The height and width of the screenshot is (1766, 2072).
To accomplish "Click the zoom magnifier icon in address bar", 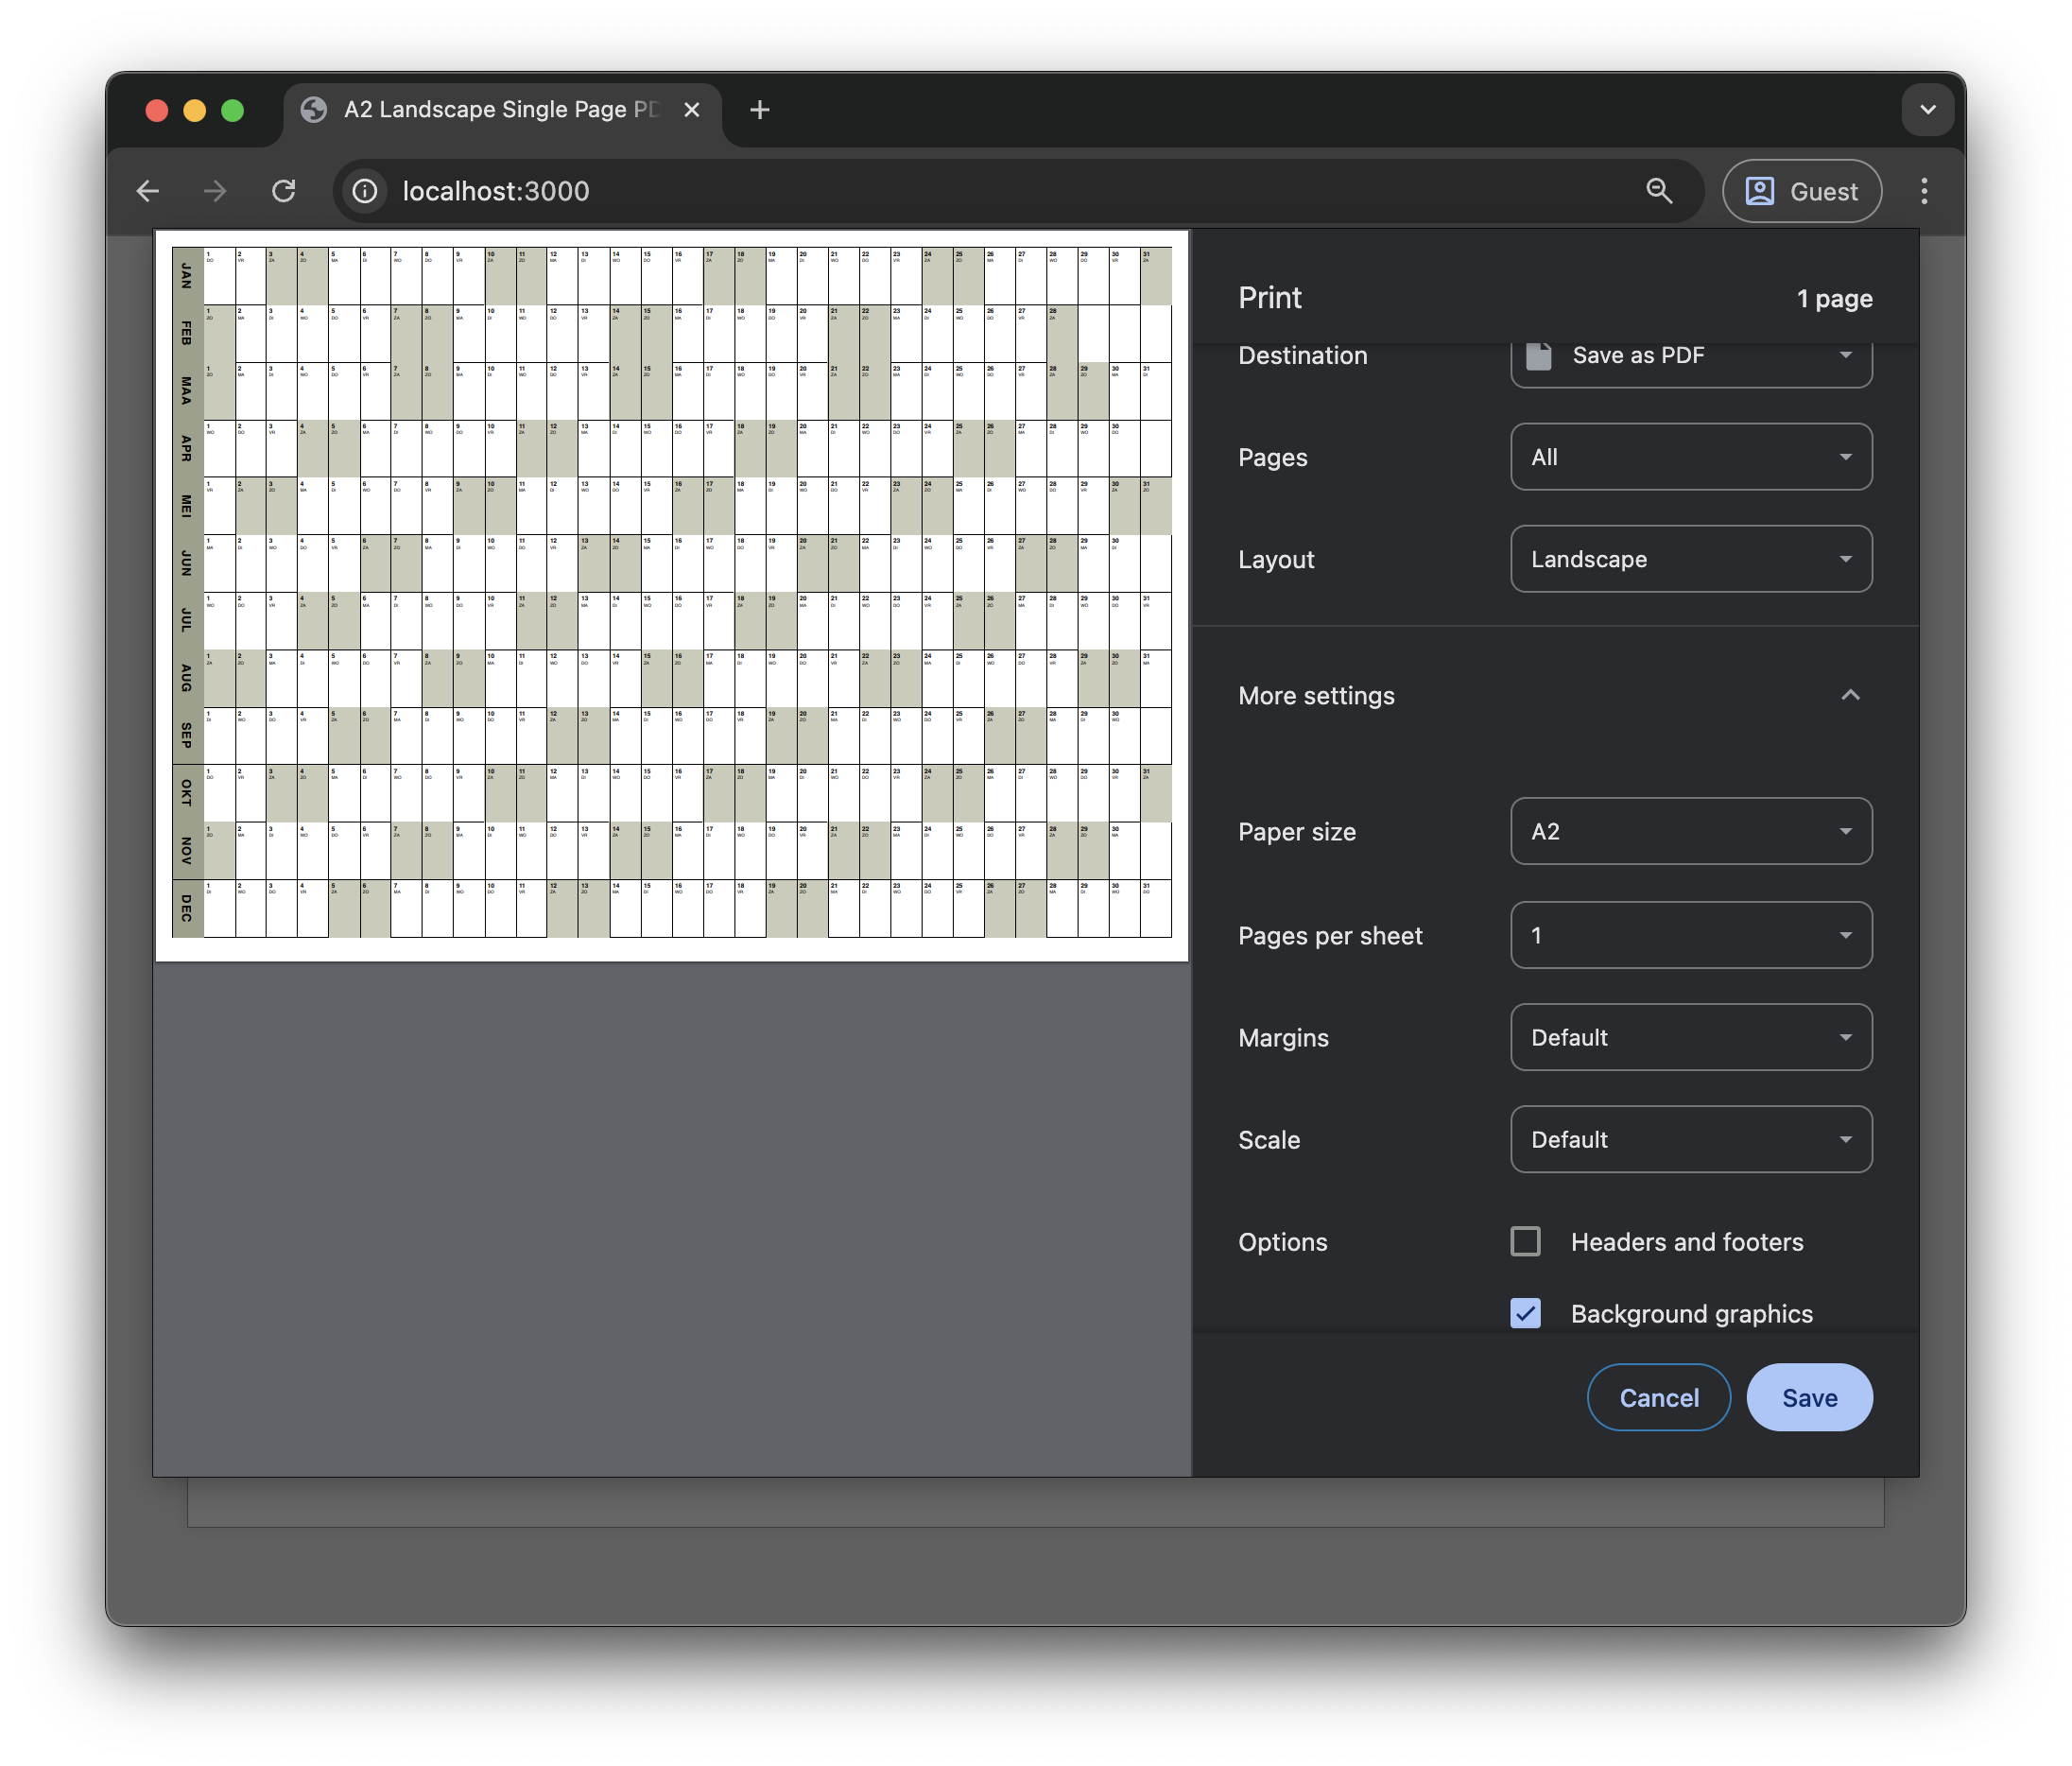I will pyautogui.click(x=1659, y=191).
